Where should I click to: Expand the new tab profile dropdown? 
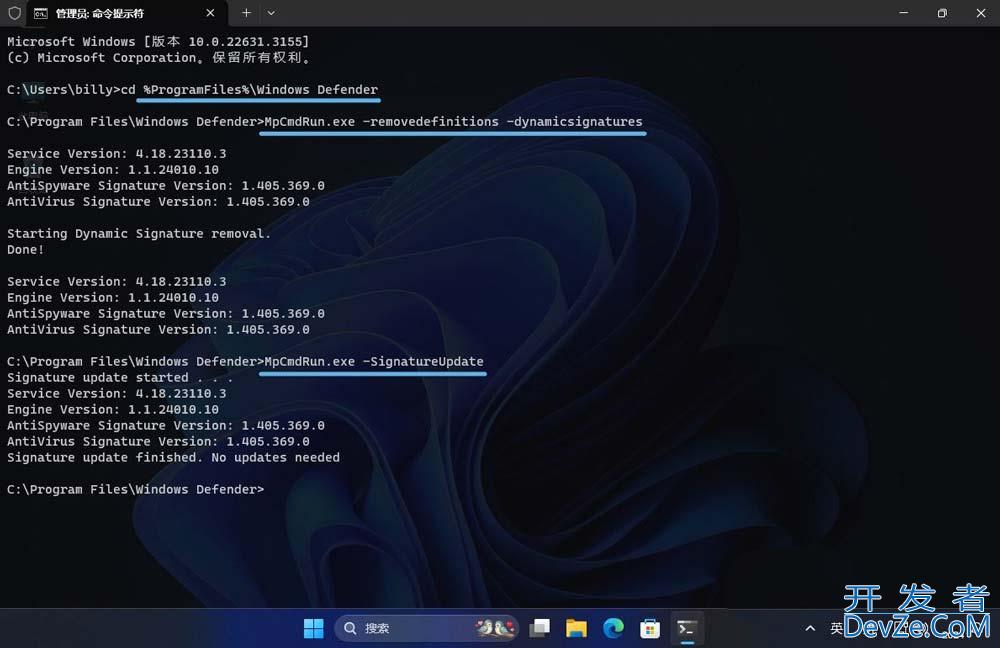click(271, 13)
